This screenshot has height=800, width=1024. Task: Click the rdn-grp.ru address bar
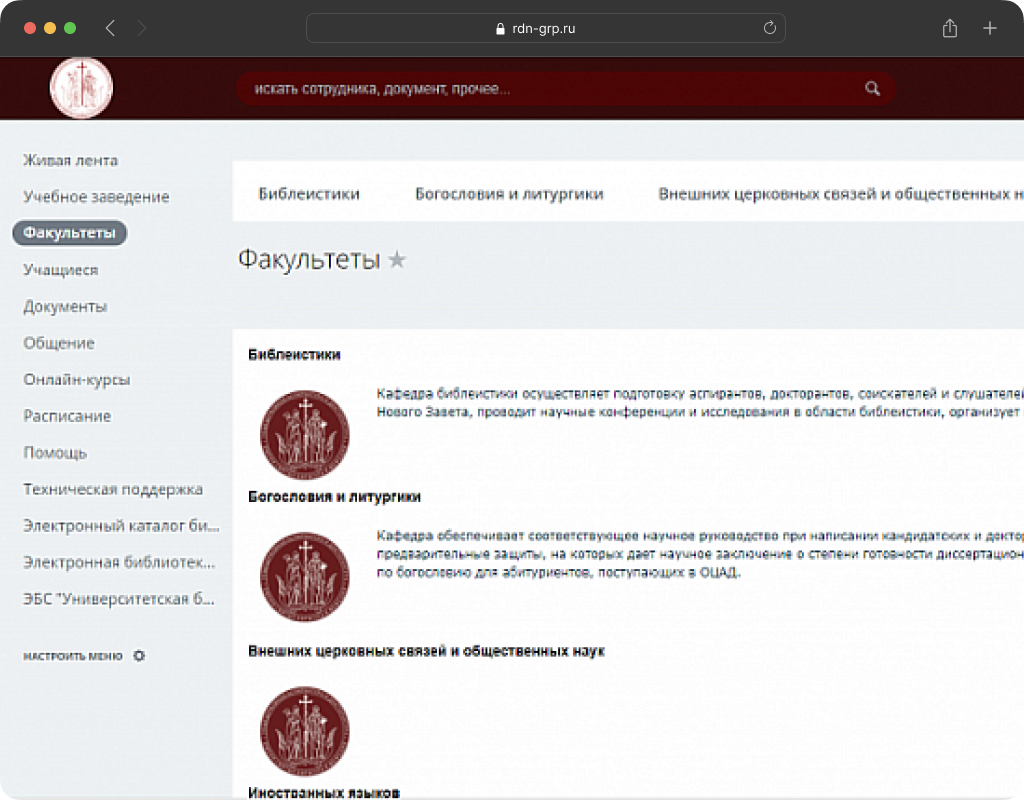545,28
